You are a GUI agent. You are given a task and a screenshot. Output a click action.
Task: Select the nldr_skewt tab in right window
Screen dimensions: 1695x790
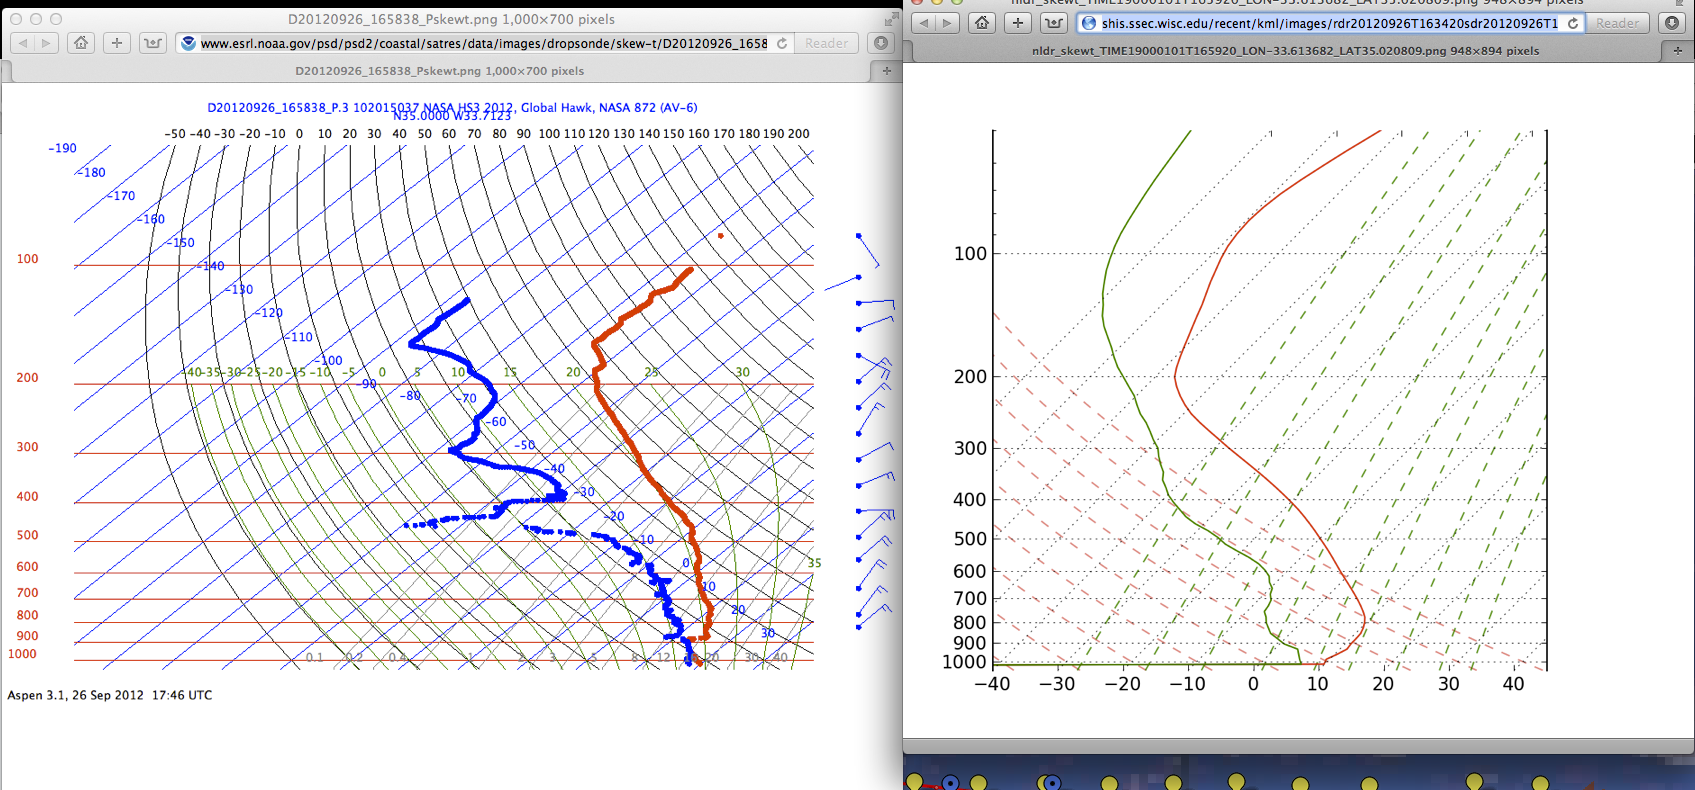point(1285,50)
